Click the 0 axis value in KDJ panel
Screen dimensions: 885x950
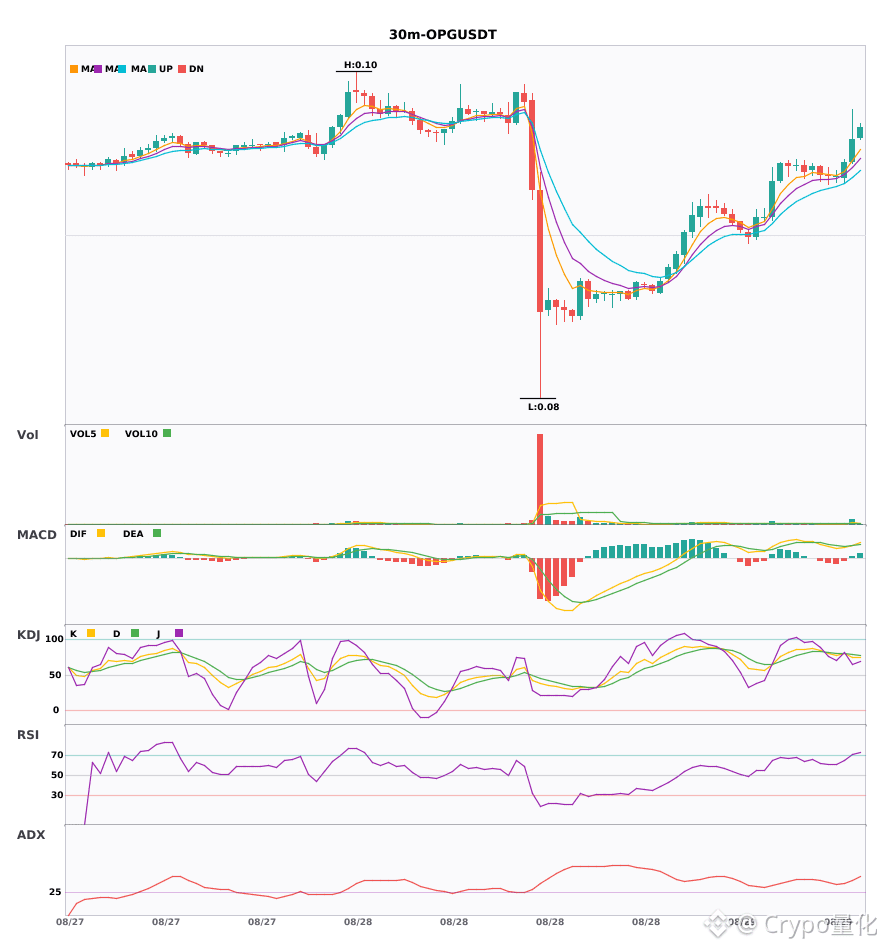[x=56, y=710]
